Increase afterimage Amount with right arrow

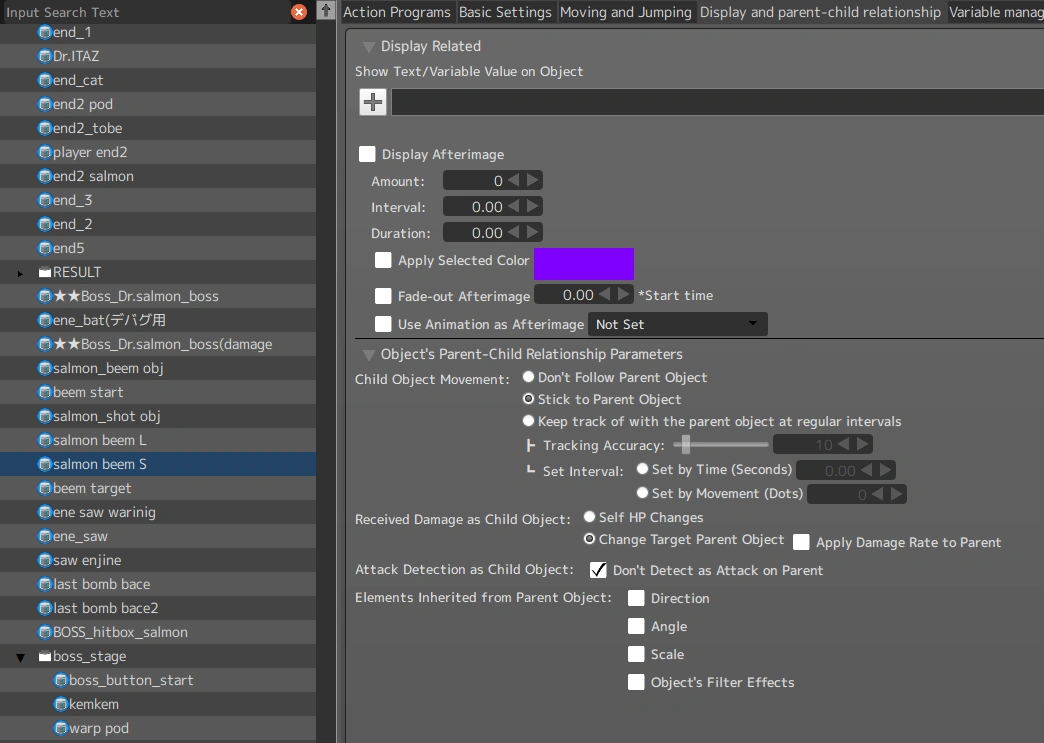pos(533,180)
